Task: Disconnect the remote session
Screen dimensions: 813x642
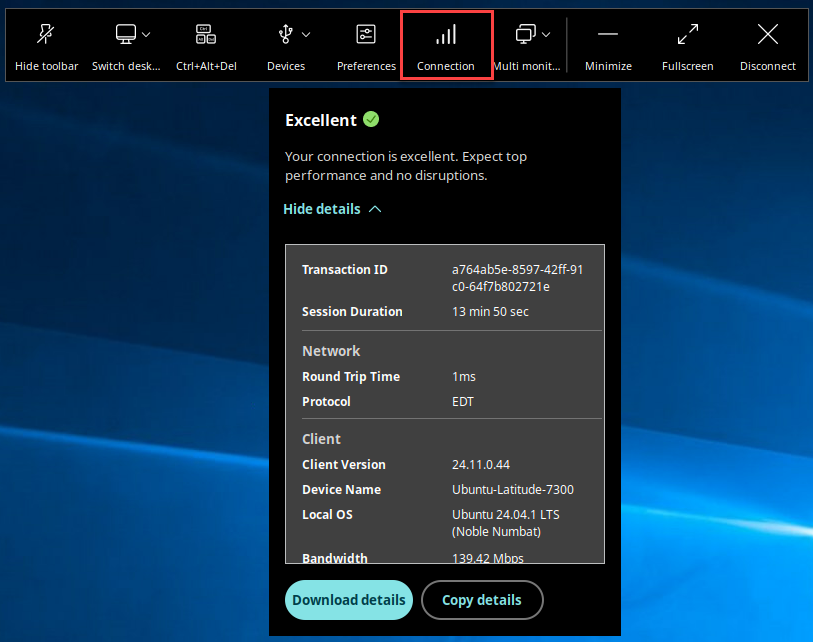Action: coord(768,35)
